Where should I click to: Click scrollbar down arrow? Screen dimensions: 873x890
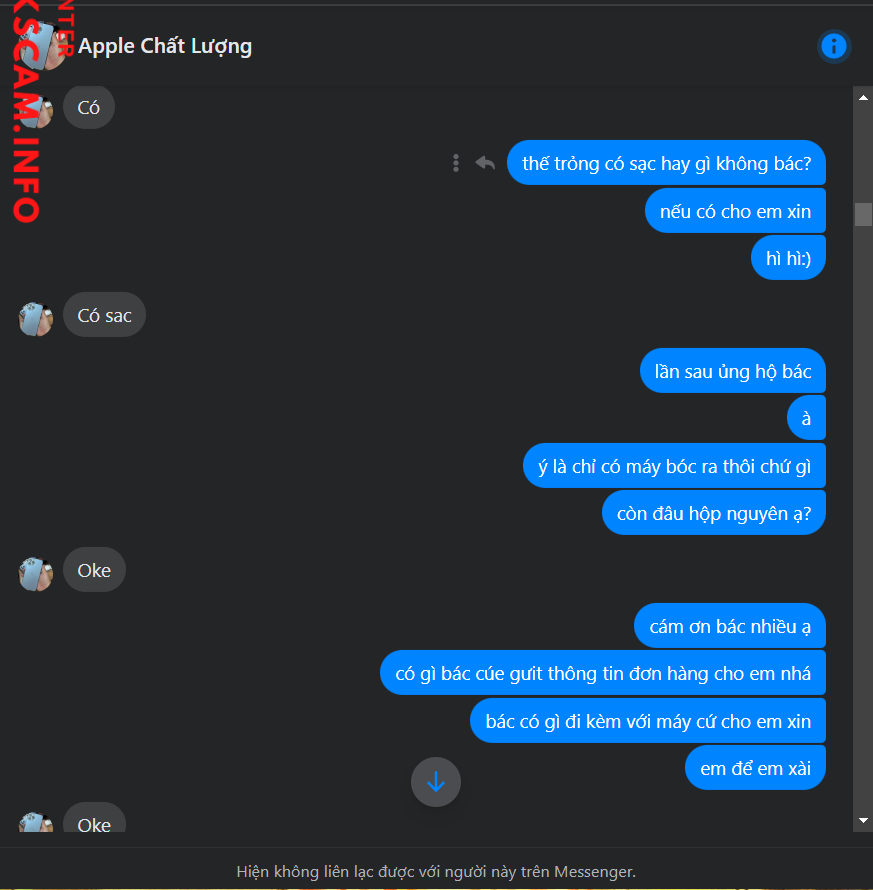tap(863, 820)
